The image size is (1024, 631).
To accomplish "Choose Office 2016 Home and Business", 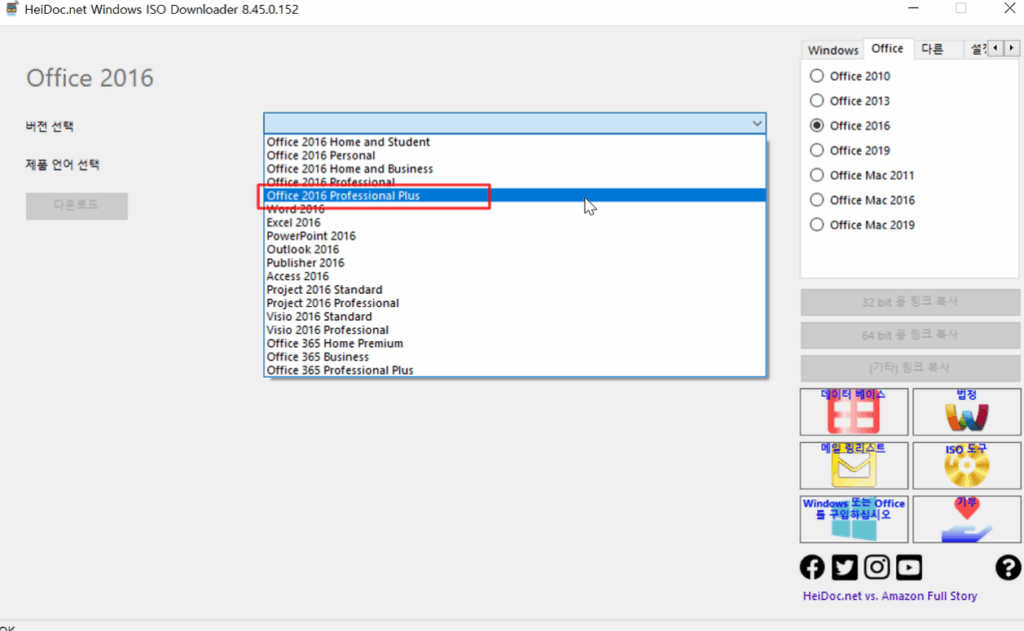I will pyautogui.click(x=515, y=169).
